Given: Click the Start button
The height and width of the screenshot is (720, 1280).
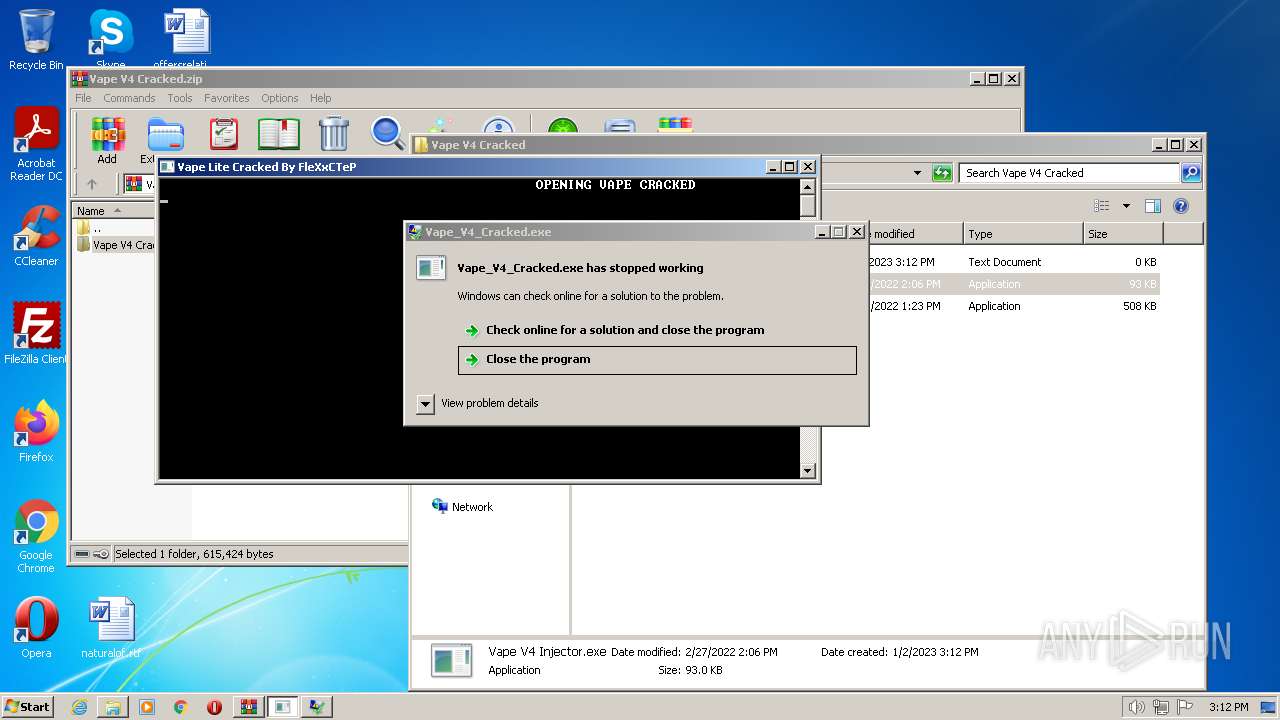Looking at the screenshot, I should pos(27,707).
